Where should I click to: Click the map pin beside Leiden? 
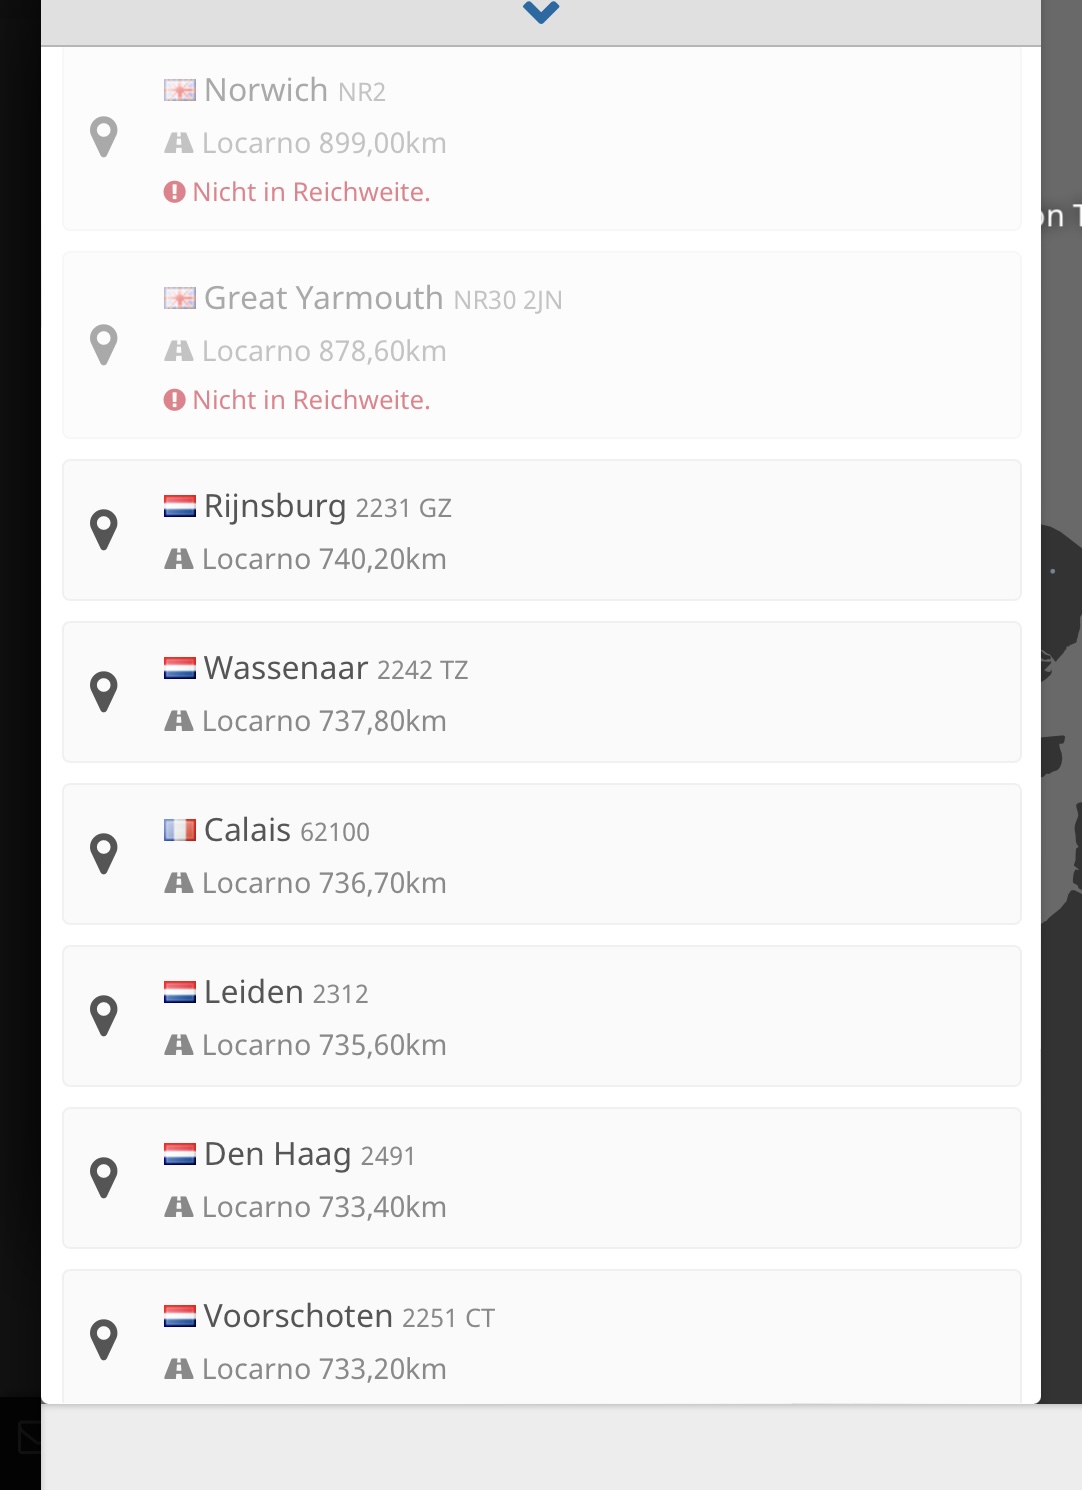tap(104, 1016)
